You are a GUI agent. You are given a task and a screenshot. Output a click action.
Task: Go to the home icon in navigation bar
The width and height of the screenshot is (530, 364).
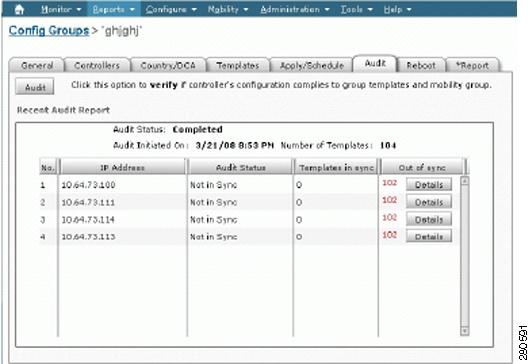point(19,9)
